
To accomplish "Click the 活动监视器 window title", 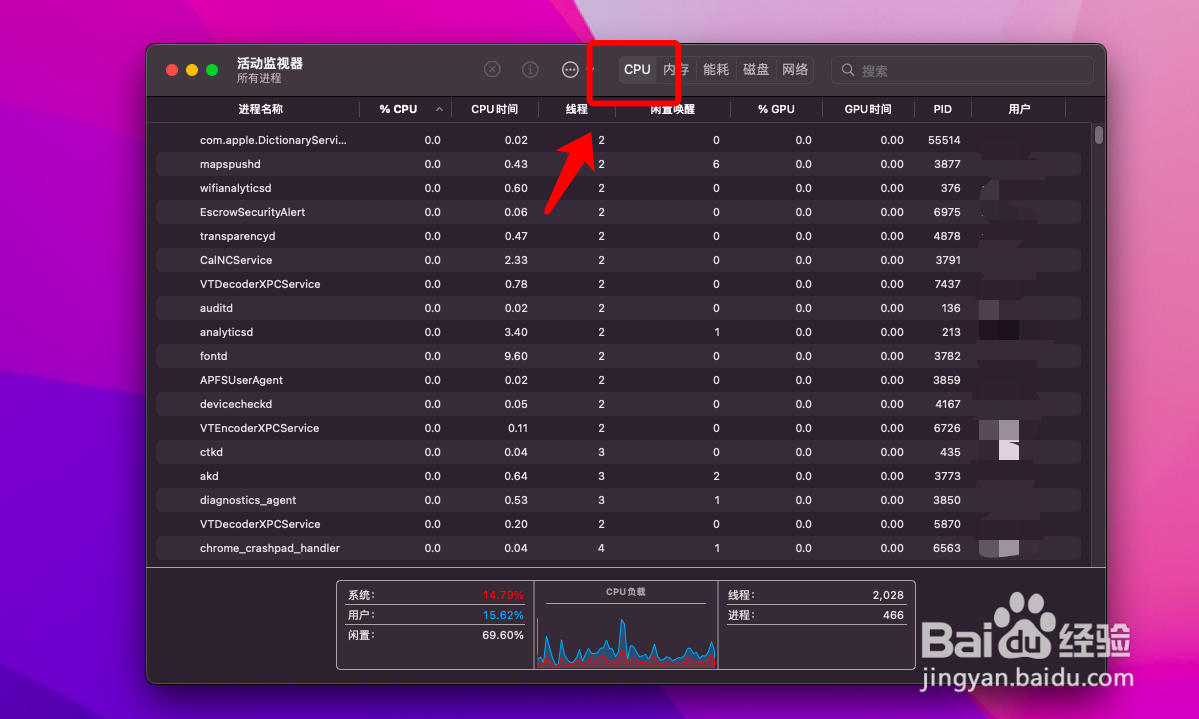I will pos(270,63).
